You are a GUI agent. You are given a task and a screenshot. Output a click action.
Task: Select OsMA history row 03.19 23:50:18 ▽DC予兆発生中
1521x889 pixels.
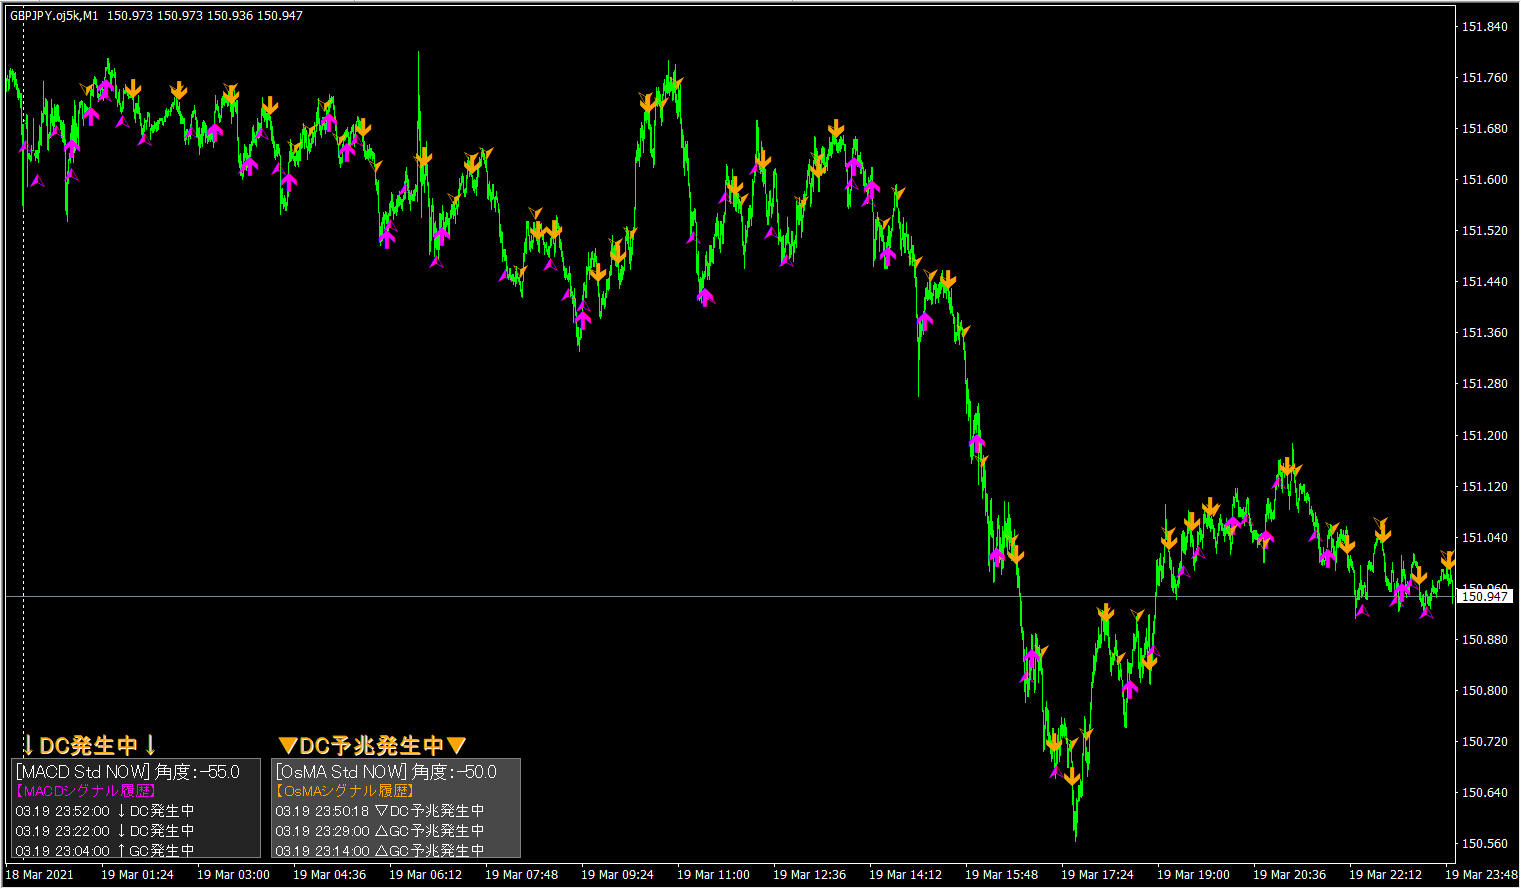click(380, 811)
